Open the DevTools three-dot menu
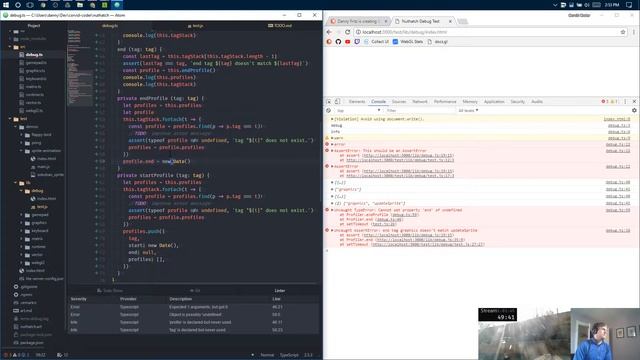 tap(625, 101)
